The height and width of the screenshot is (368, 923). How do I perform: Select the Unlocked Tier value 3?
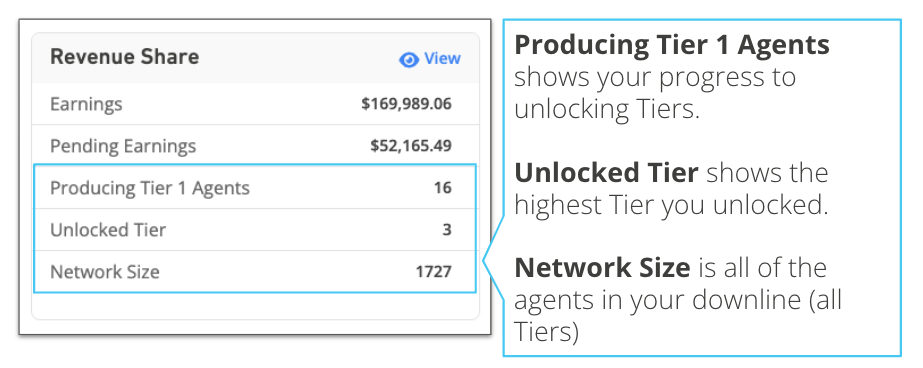coord(447,230)
